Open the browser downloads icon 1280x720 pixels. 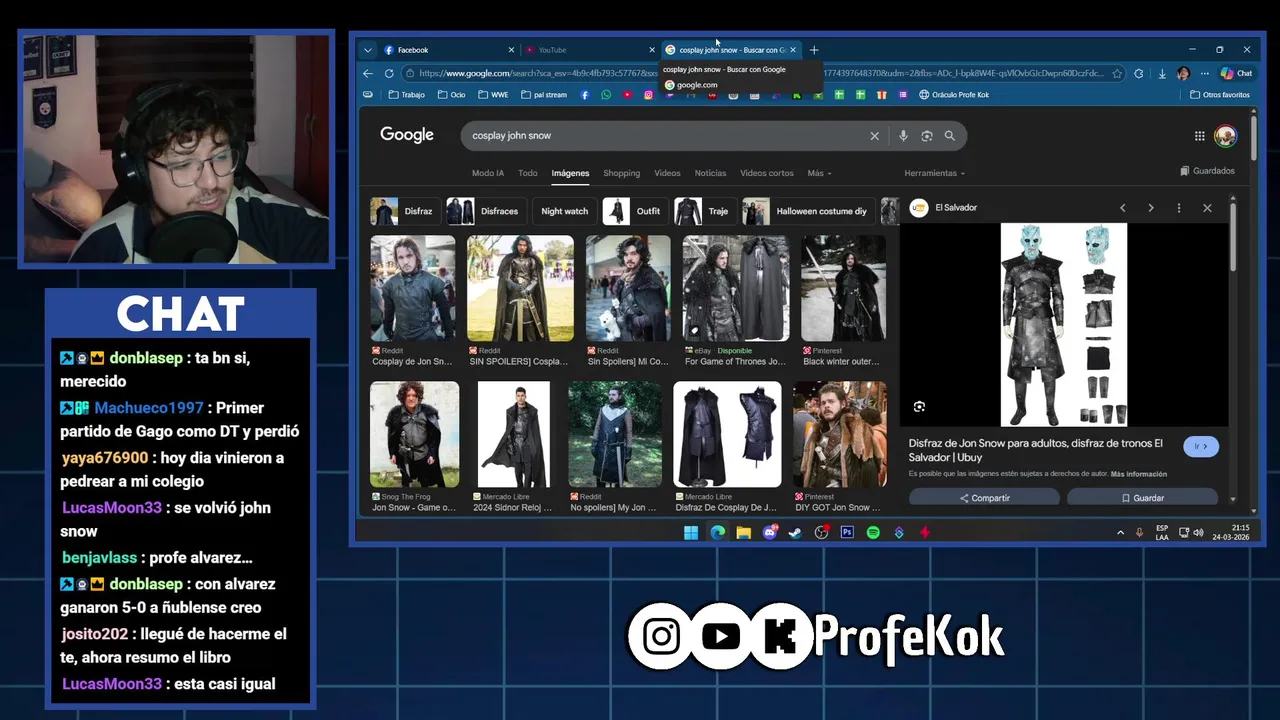coord(1162,73)
